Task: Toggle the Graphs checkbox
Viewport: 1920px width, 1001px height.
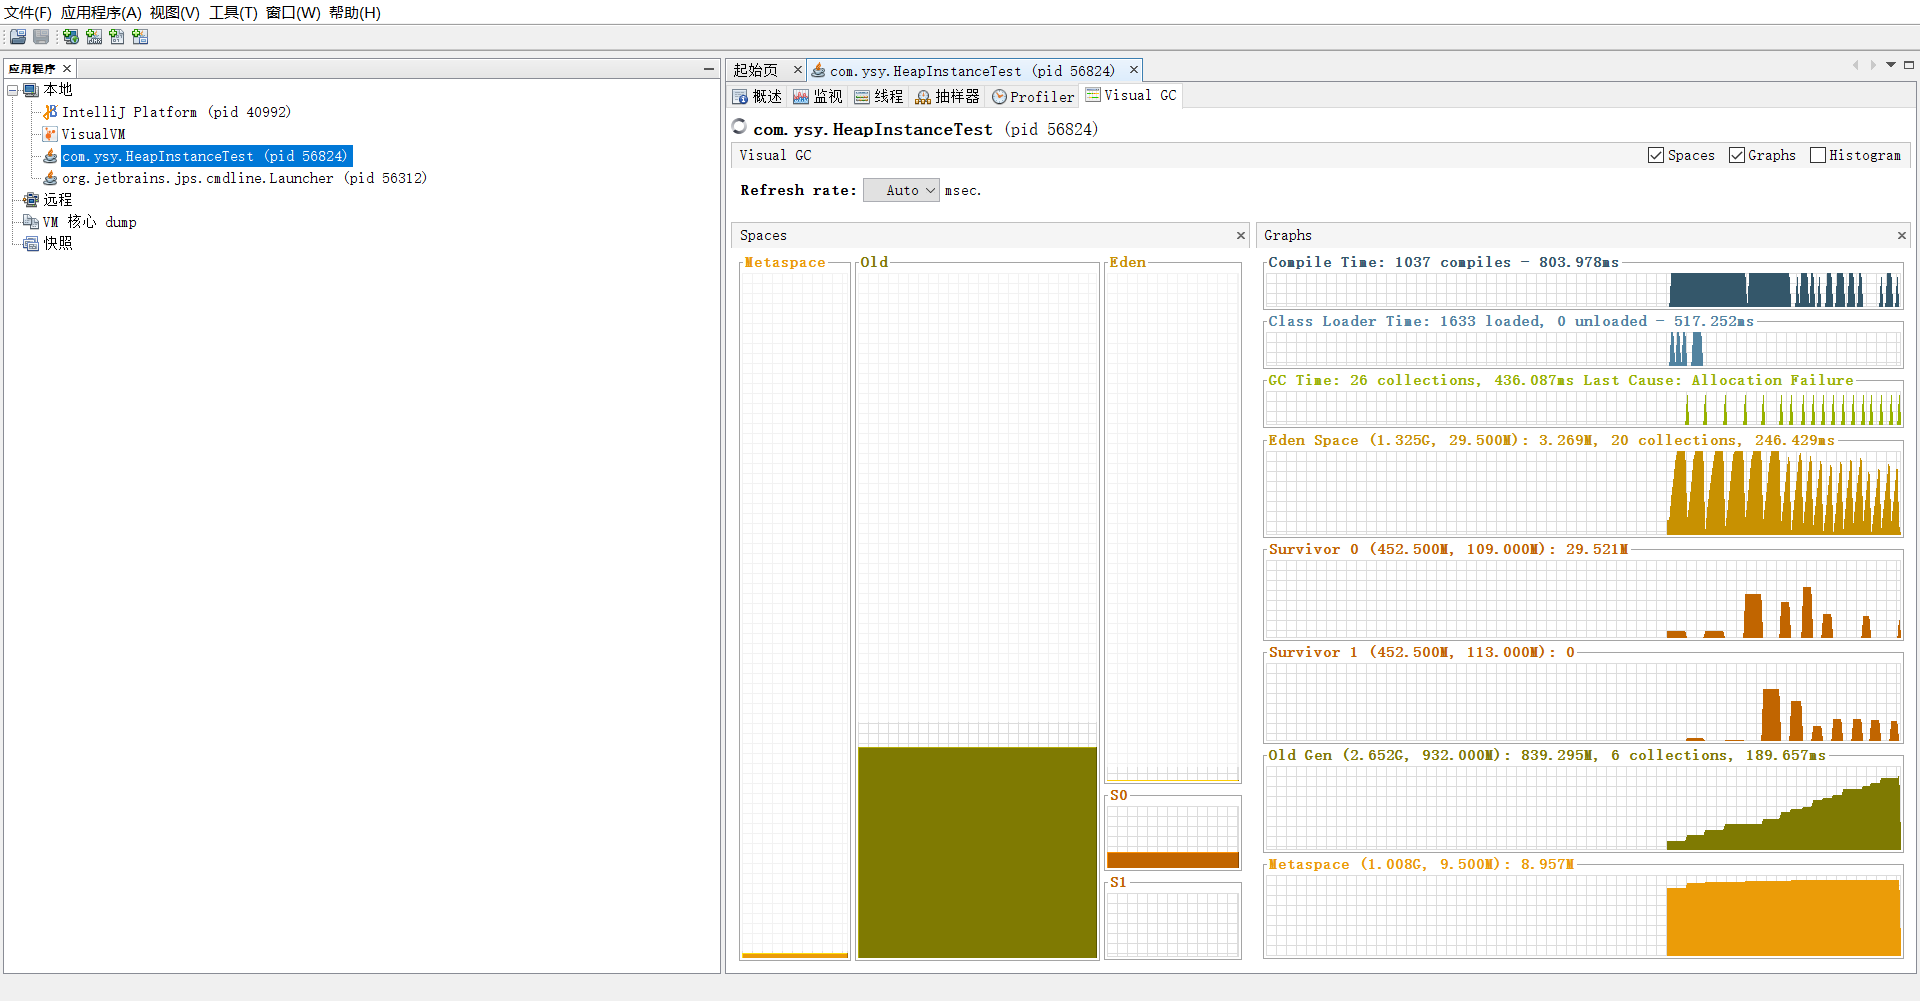Action: coord(1737,155)
